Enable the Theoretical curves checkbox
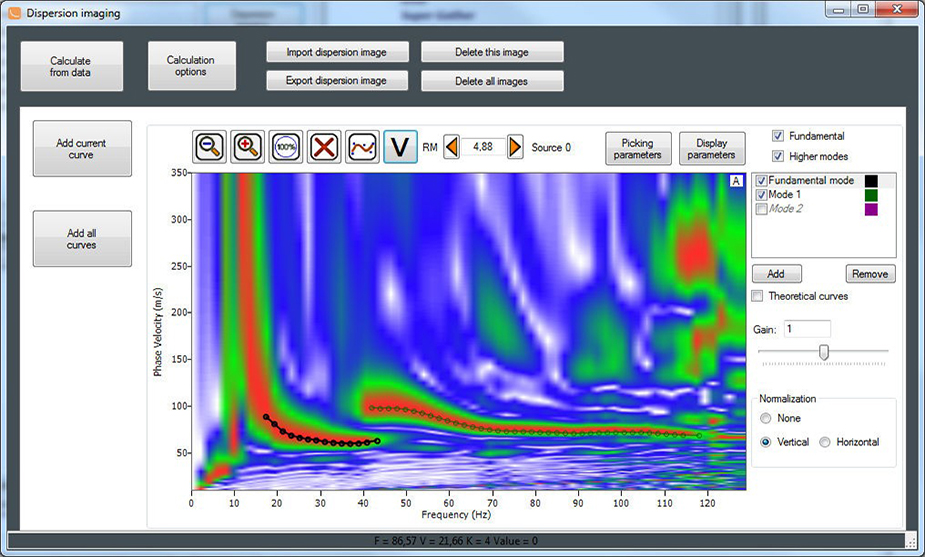This screenshot has height=557, width=925. (x=758, y=296)
